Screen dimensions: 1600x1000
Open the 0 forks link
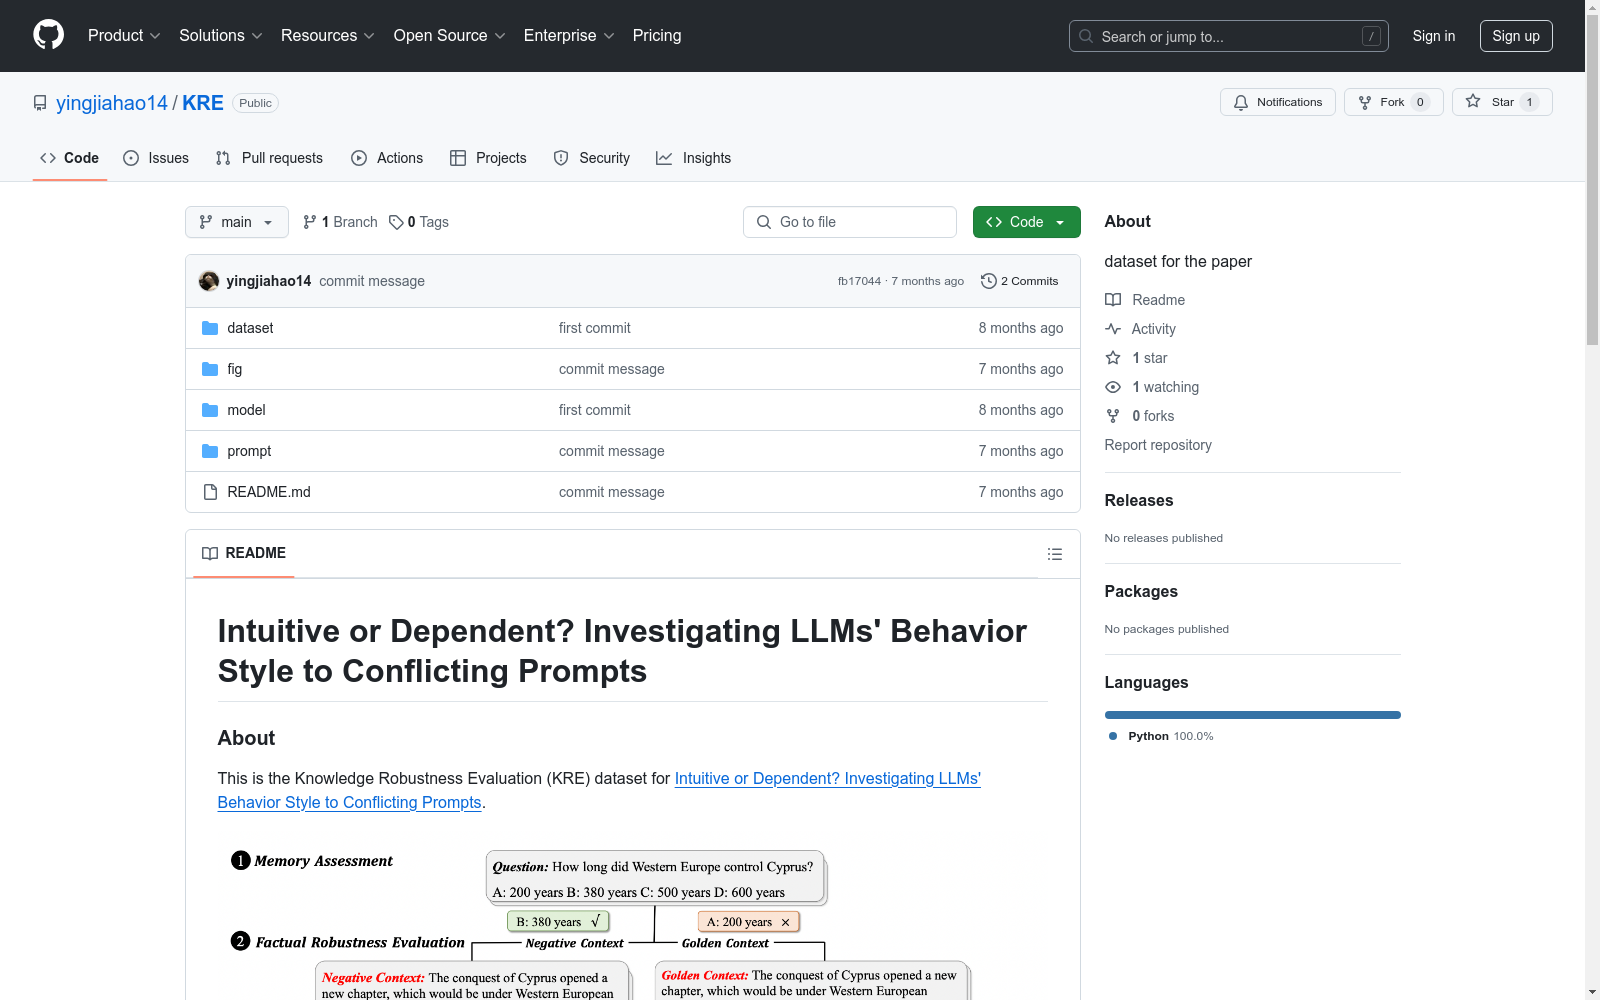(x=1140, y=416)
